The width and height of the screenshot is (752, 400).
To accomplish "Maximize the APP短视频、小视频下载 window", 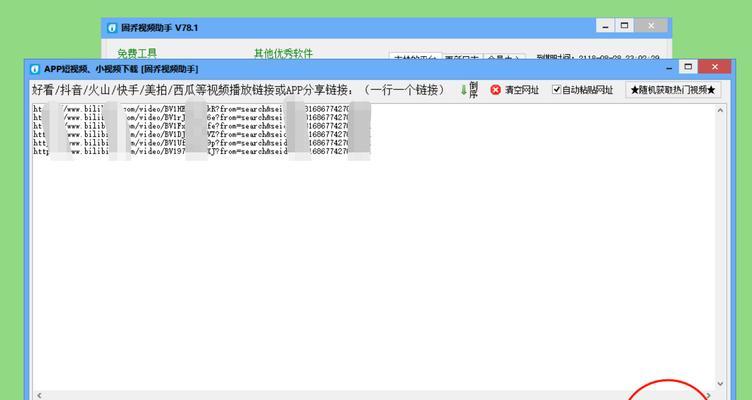I will click(x=688, y=67).
